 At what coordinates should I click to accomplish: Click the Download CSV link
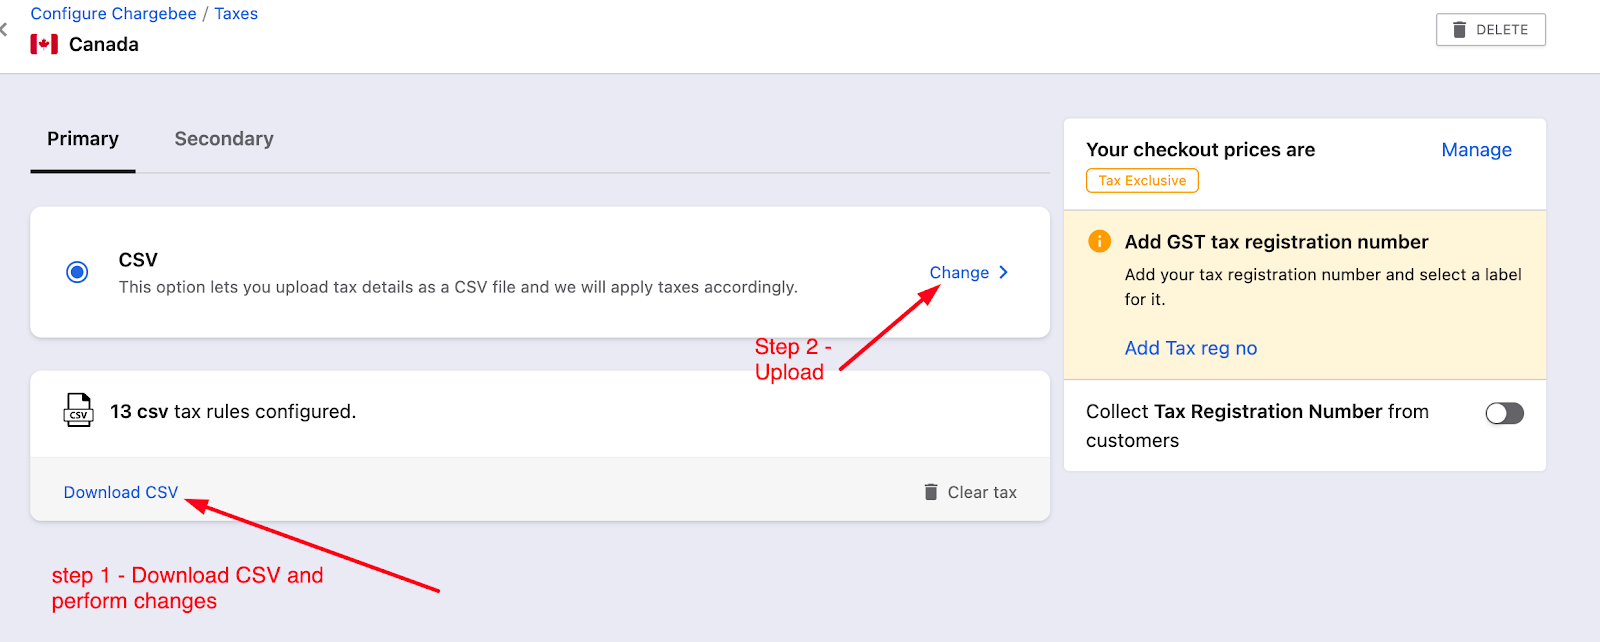pos(121,492)
